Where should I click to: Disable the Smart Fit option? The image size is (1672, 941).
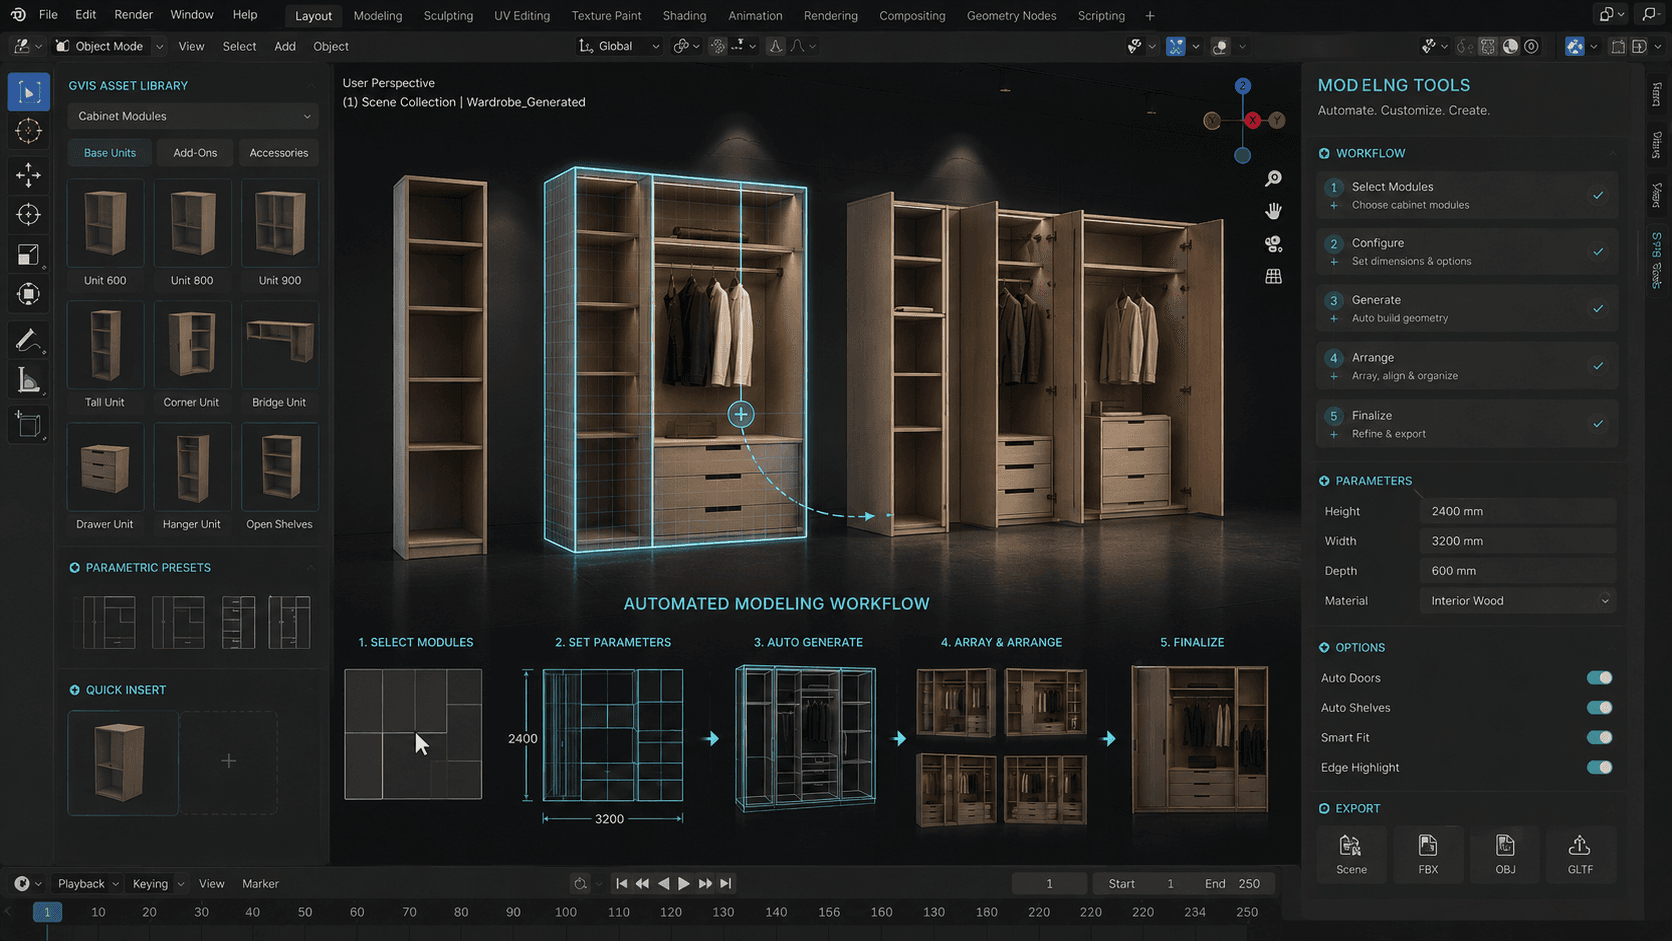1599,738
